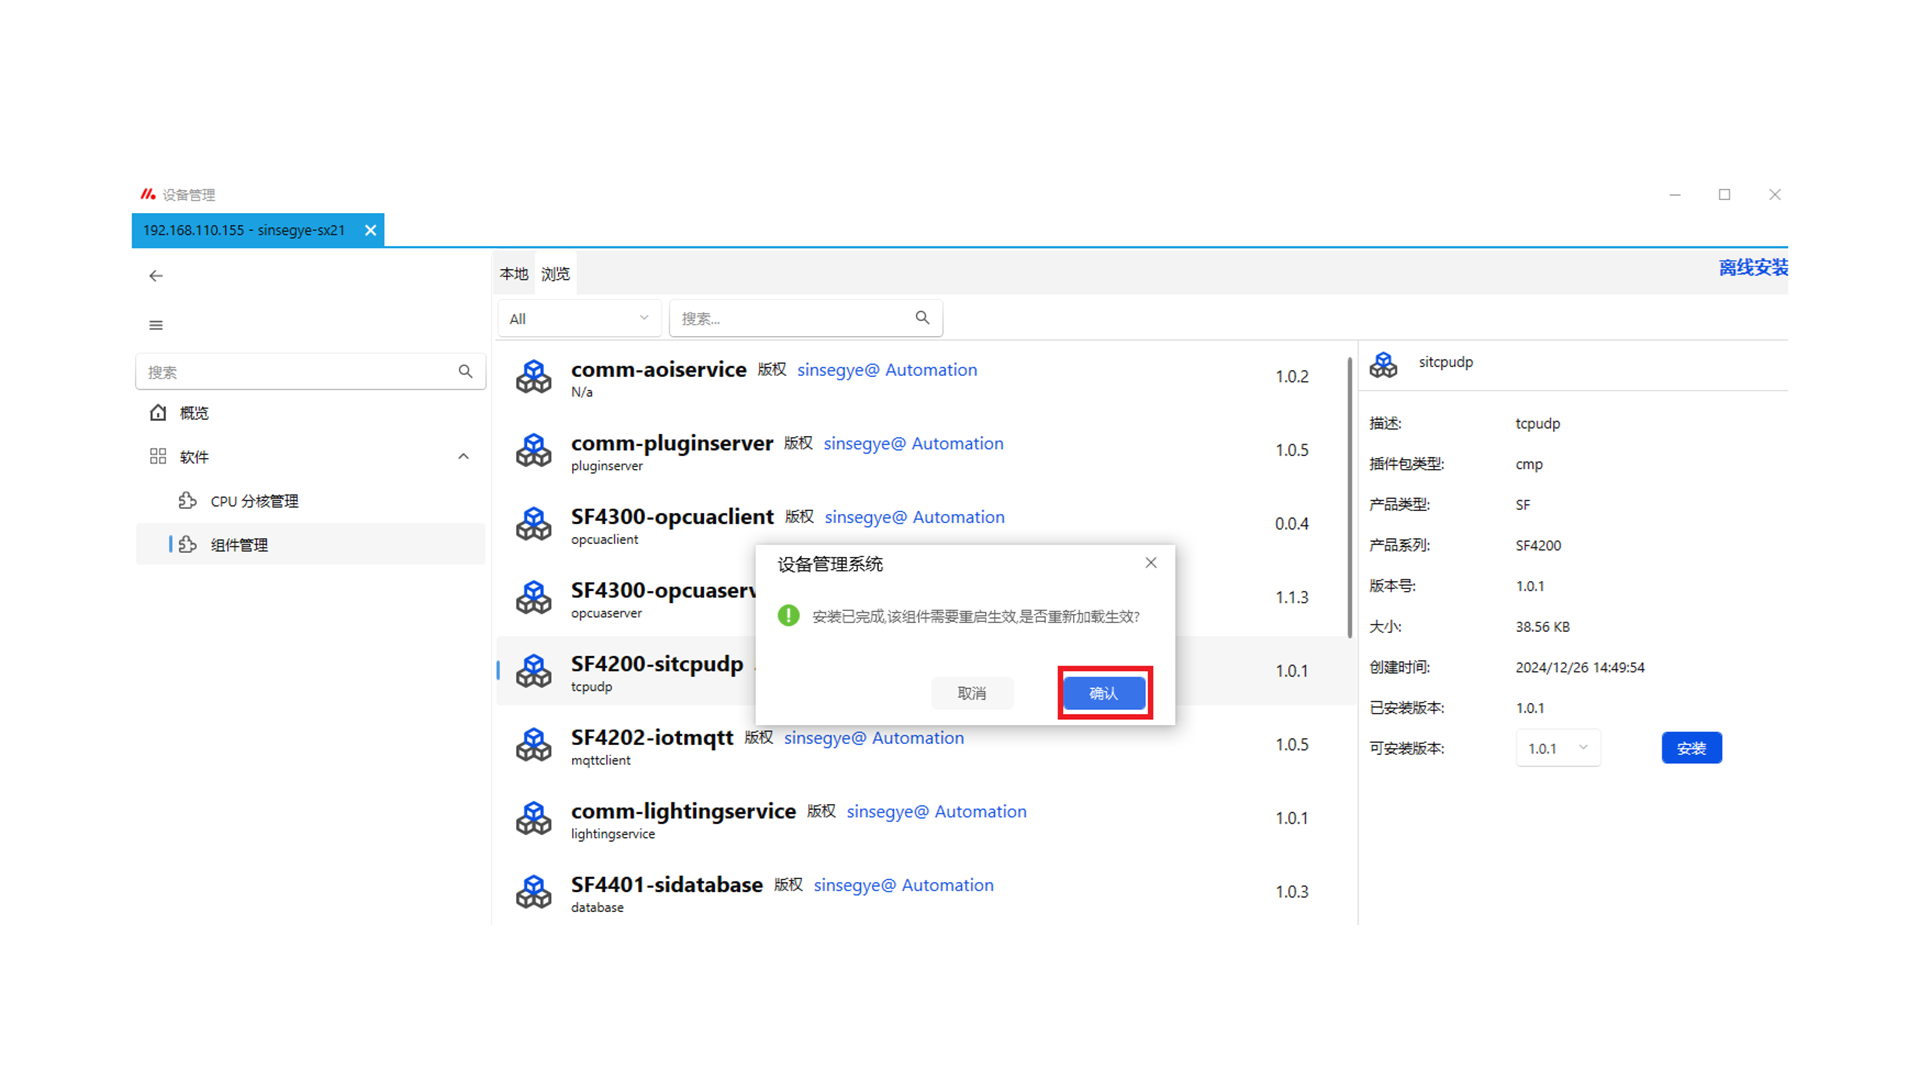Click the blue 安装 button
Screen dimensions: 1920x1080
click(x=1691, y=748)
